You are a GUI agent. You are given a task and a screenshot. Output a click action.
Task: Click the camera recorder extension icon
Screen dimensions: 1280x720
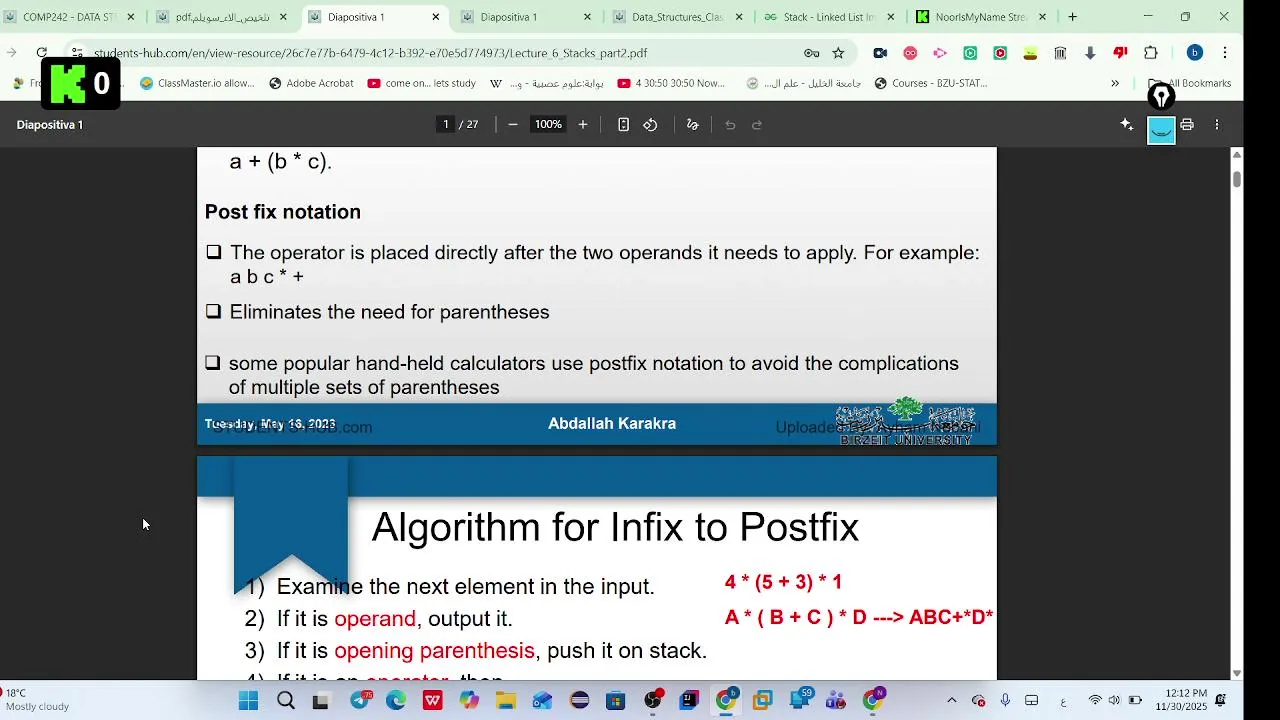coord(880,53)
